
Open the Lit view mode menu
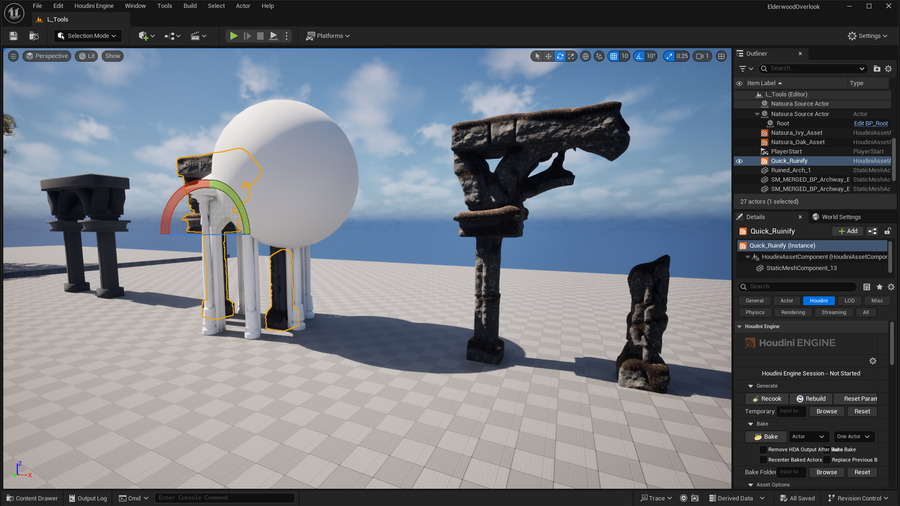click(x=86, y=56)
